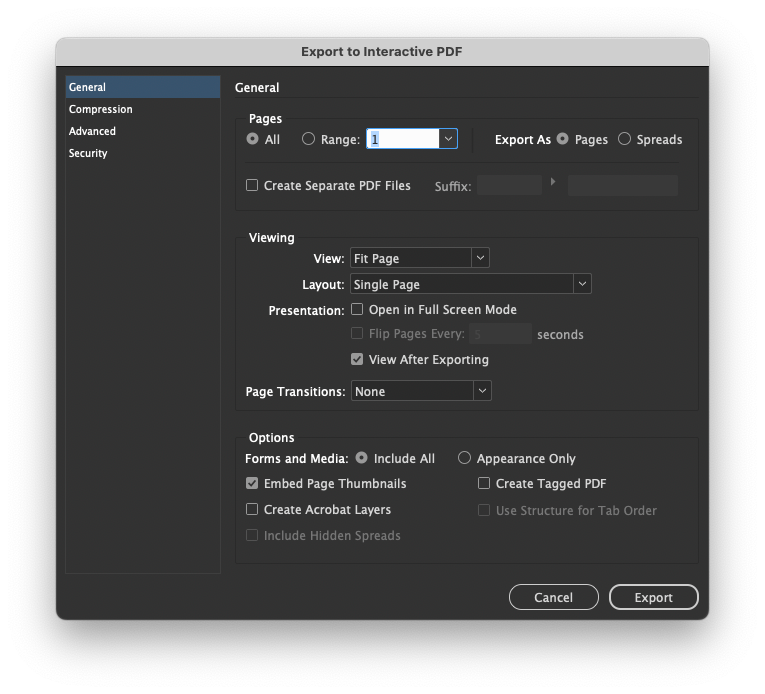
Task: Open the Page Transitions dropdown
Action: point(422,391)
